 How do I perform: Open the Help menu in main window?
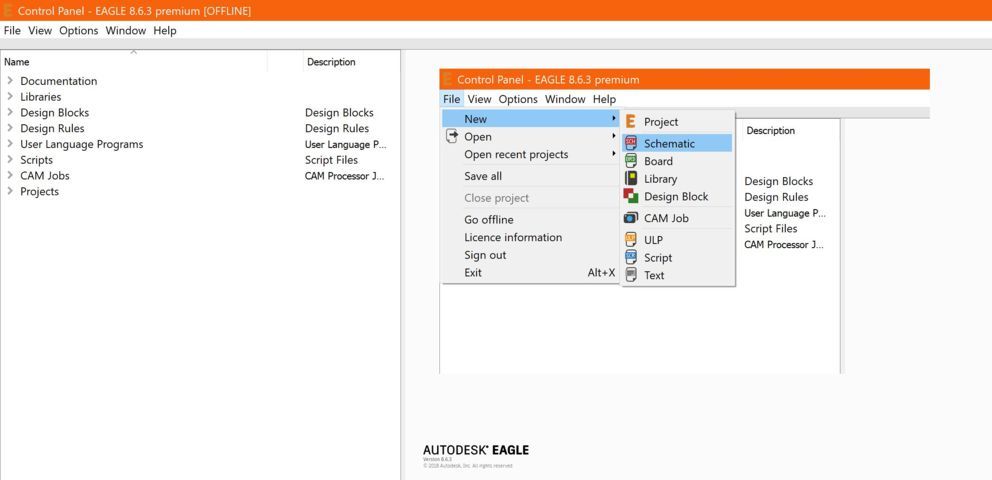[x=165, y=30]
